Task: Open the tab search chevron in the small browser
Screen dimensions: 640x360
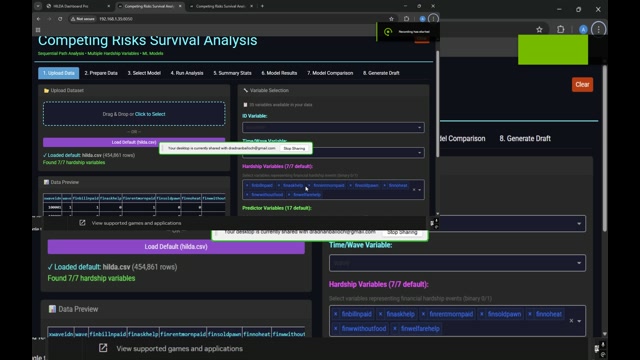Action: click(38, 6)
